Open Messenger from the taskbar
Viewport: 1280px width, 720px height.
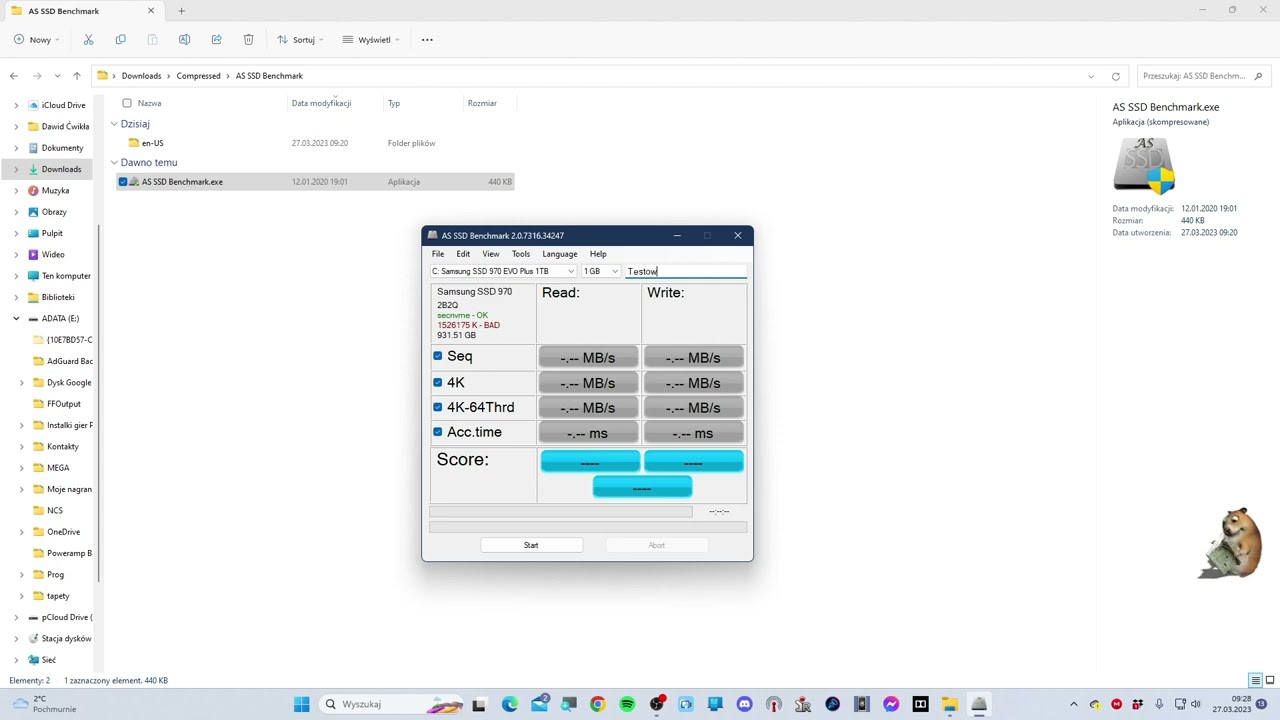[891, 704]
